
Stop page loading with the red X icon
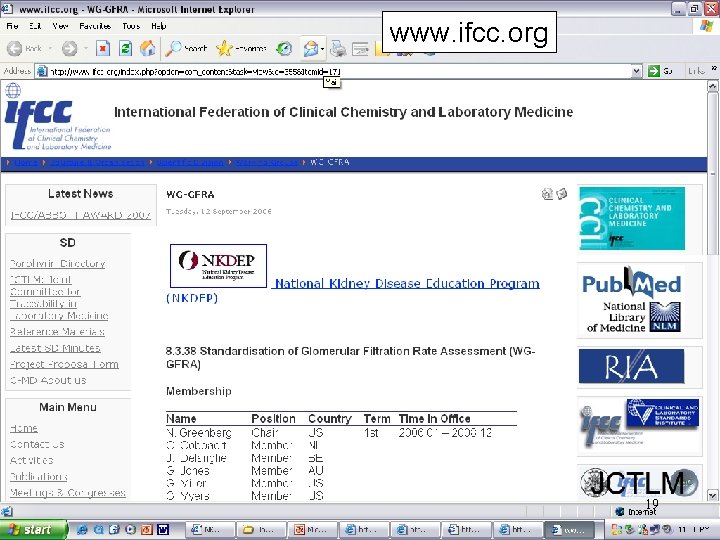pos(103,48)
